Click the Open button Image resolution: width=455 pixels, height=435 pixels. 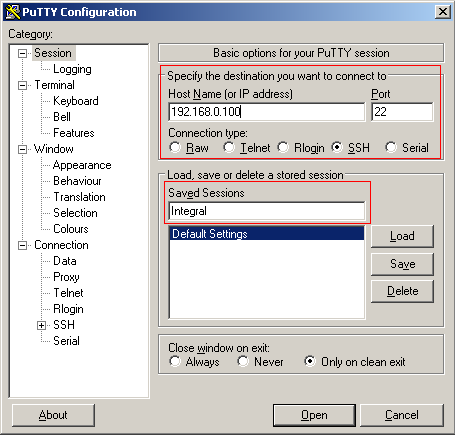click(x=314, y=415)
